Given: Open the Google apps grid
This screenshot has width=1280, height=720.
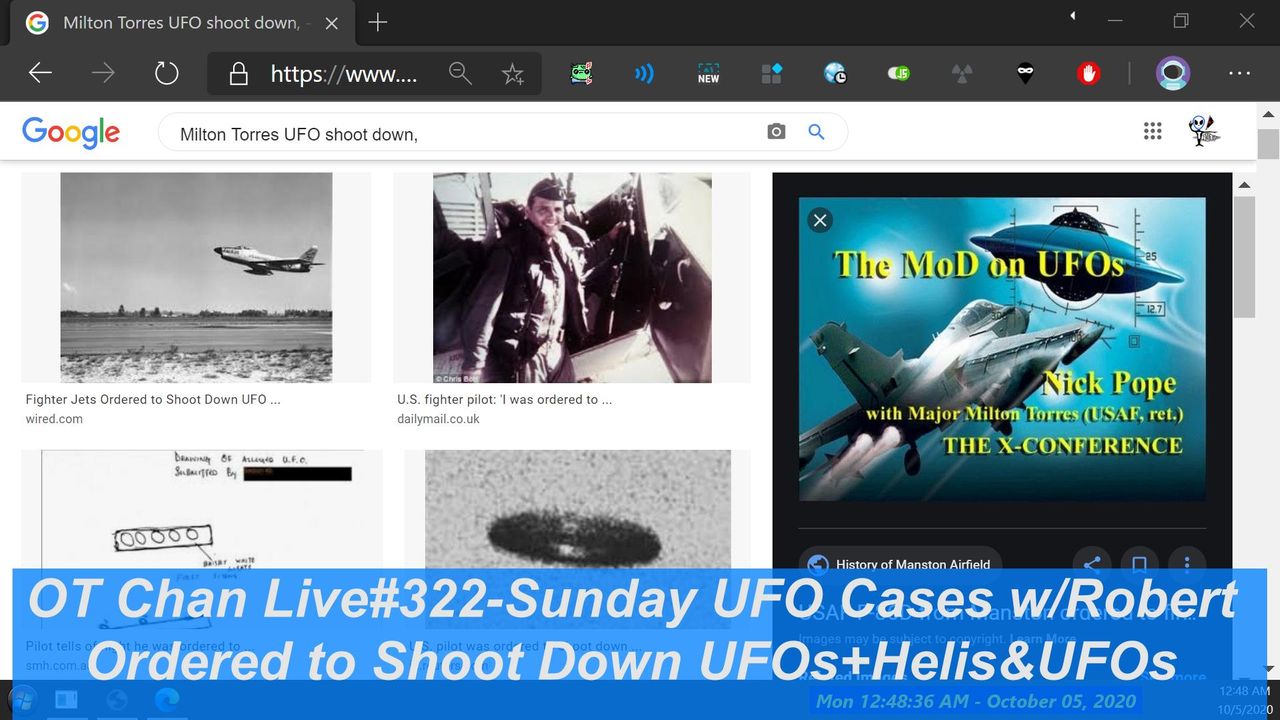Looking at the screenshot, I should coord(1152,131).
